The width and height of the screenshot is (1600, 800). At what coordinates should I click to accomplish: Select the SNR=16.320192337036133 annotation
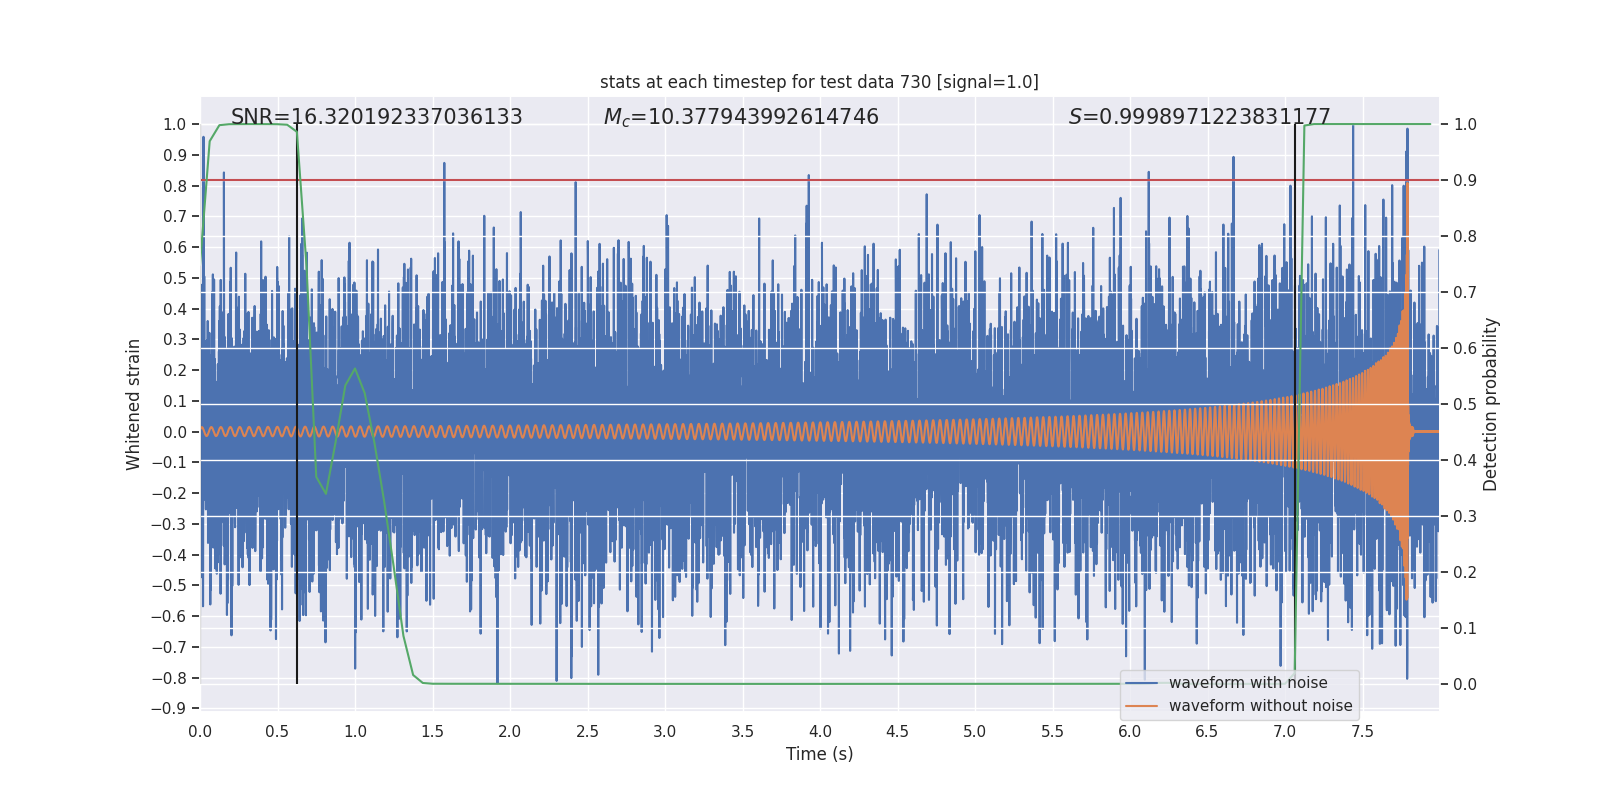pos(377,117)
